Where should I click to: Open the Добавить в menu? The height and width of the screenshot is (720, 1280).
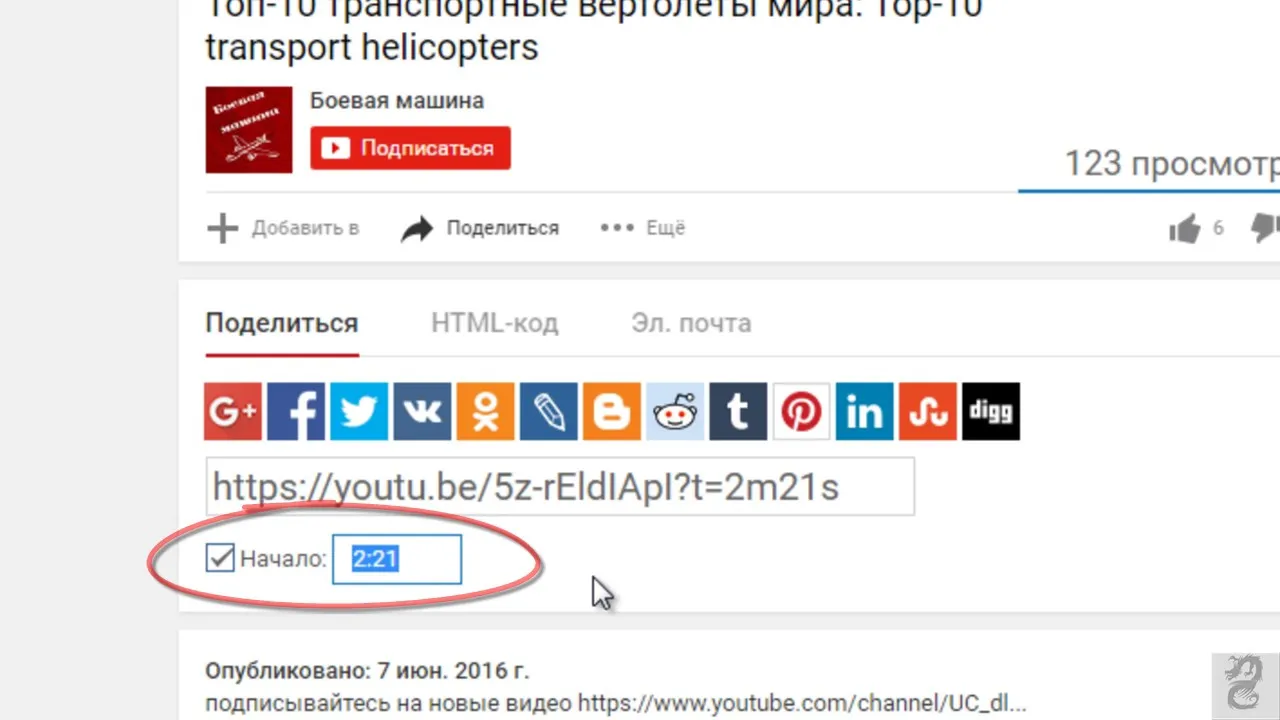pos(283,228)
